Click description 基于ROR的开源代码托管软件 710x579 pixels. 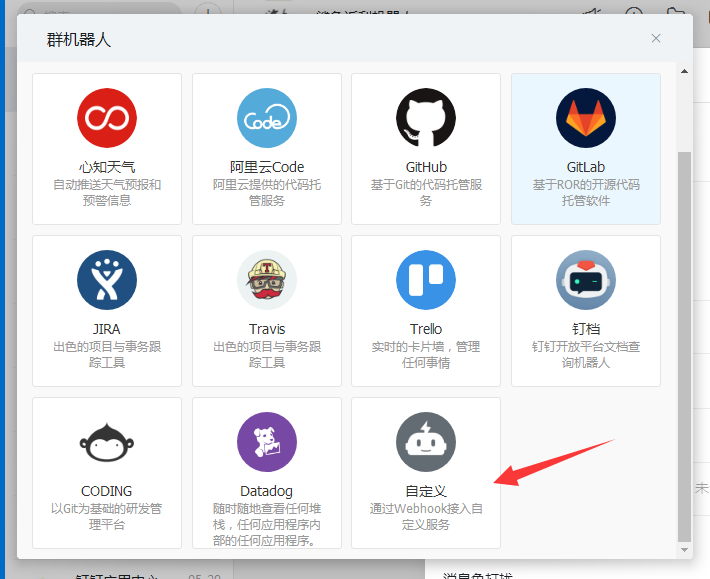point(586,192)
